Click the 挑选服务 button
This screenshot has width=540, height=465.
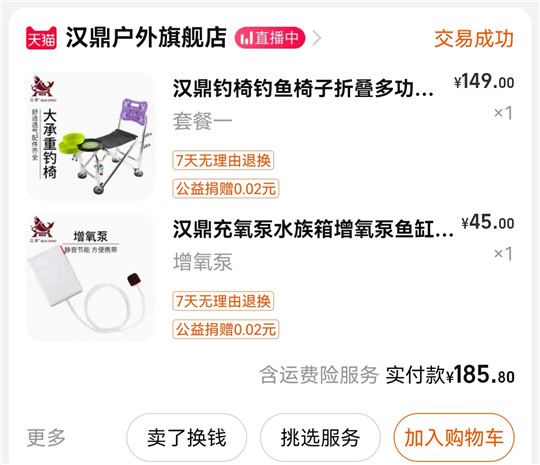pyautogui.click(x=320, y=437)
